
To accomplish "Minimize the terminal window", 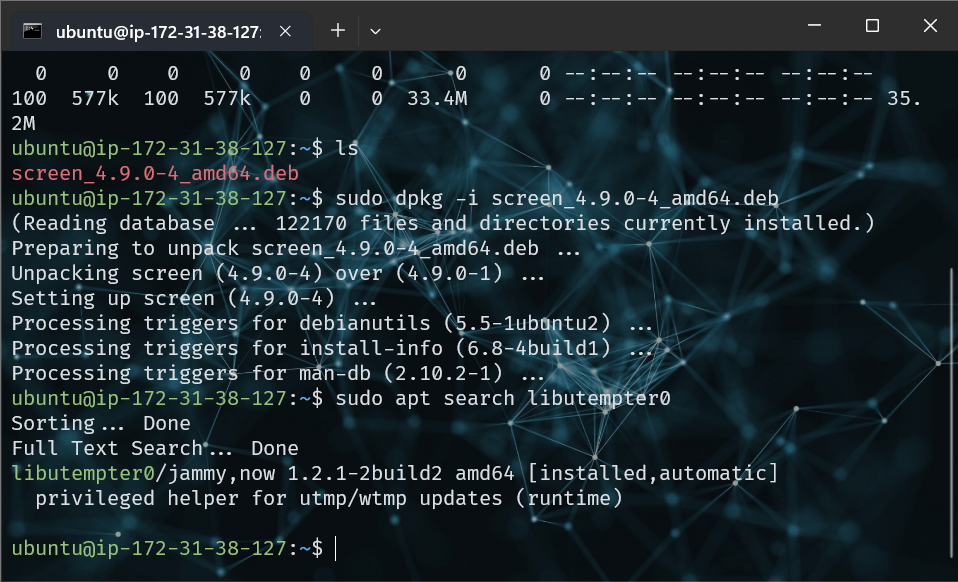I will (817, 26).
